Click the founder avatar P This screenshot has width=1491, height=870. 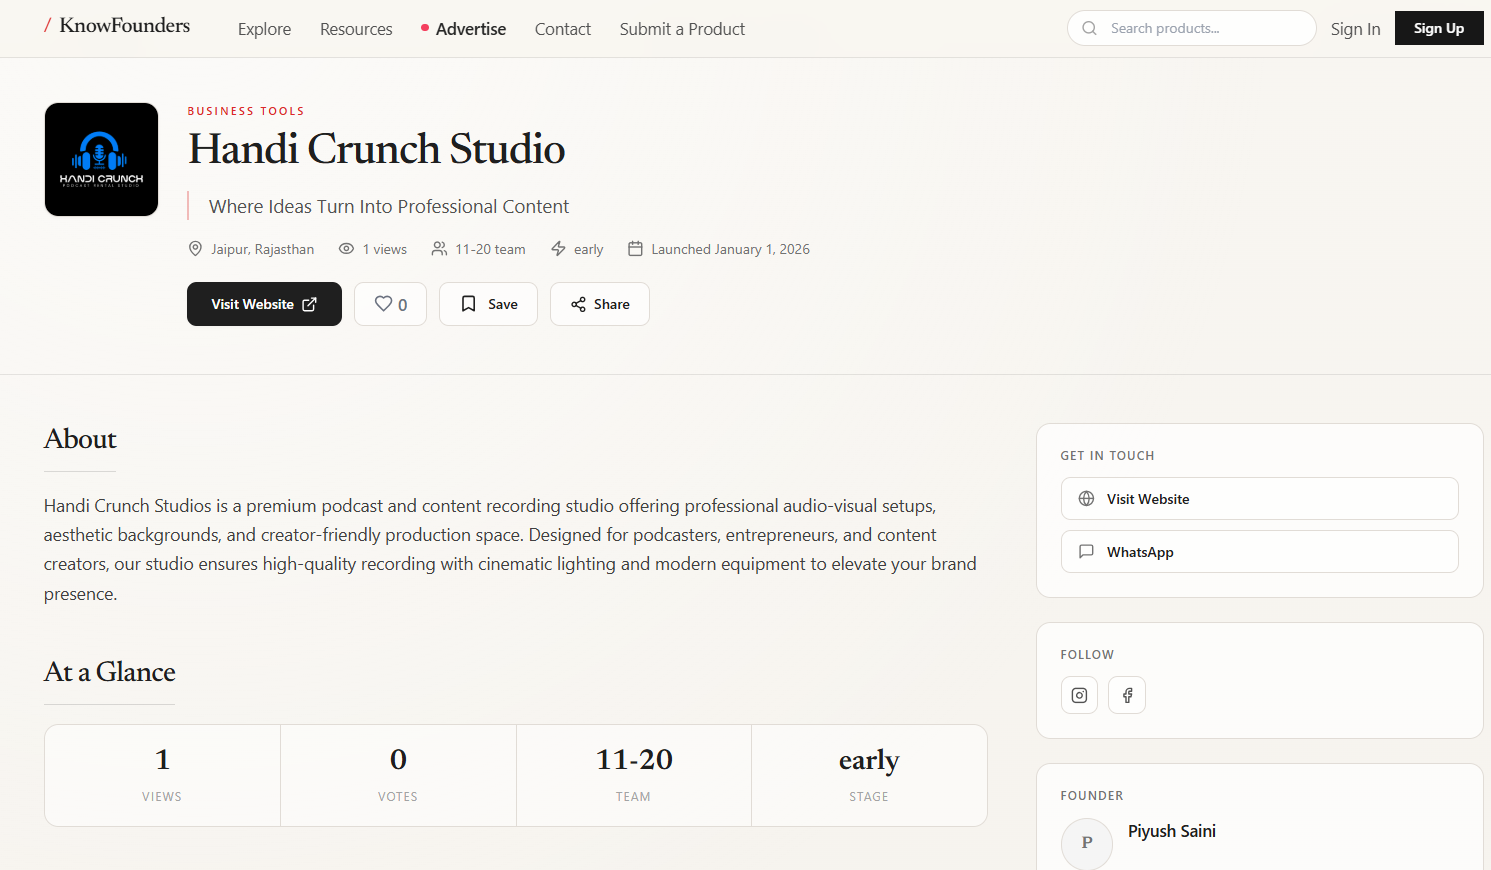pos(1087,843)
